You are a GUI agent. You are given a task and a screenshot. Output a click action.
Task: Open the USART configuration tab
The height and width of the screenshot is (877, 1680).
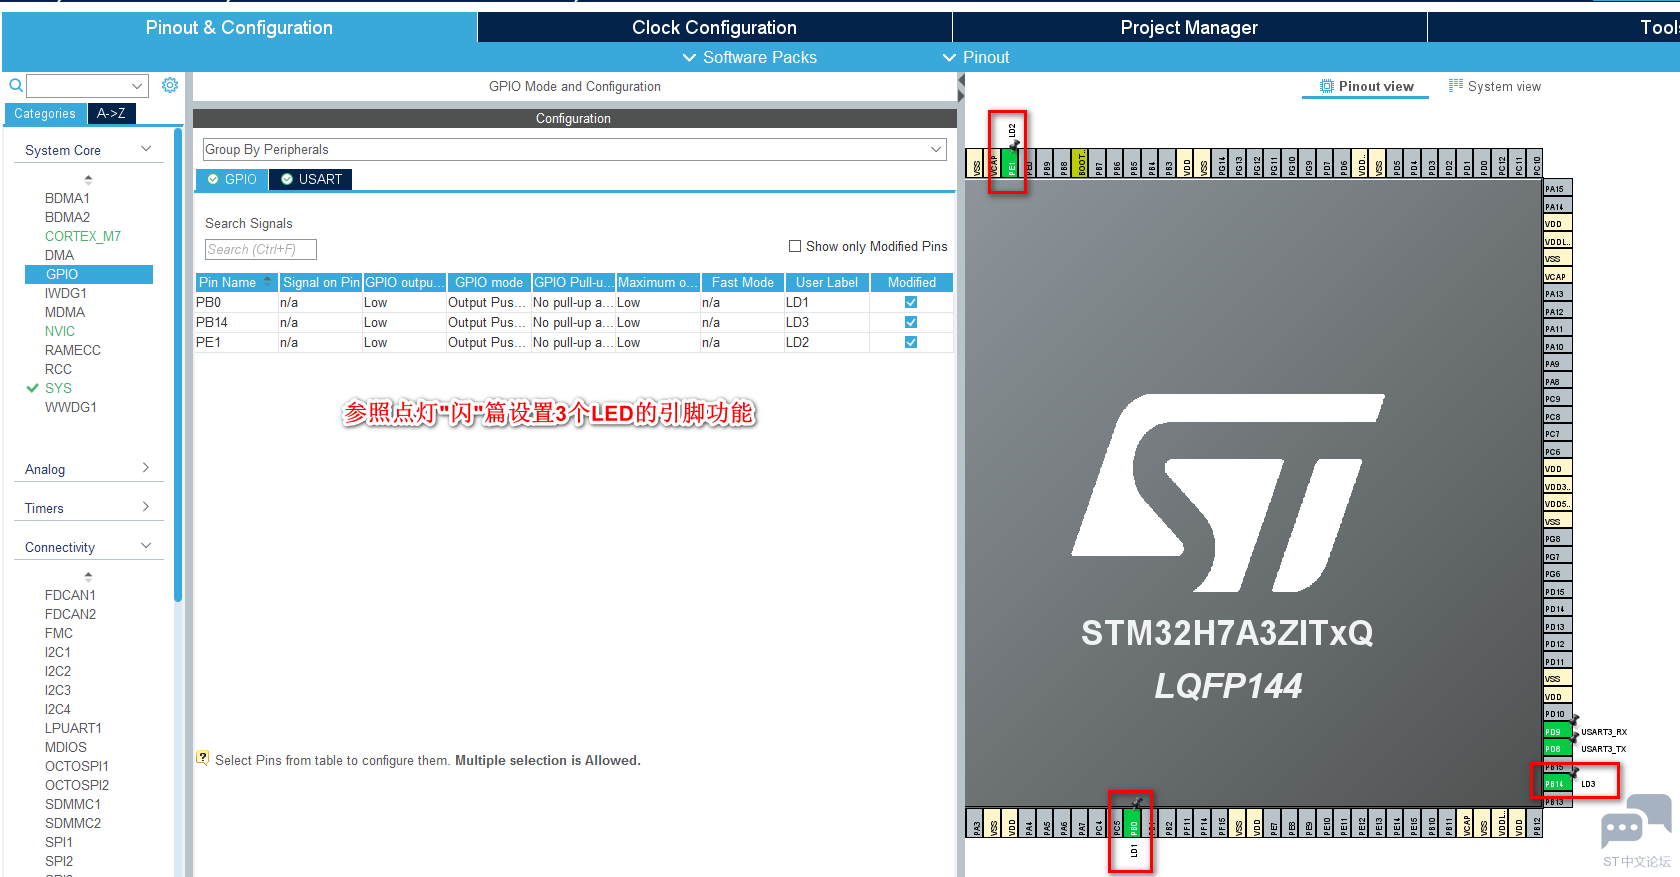coord(311,179)
